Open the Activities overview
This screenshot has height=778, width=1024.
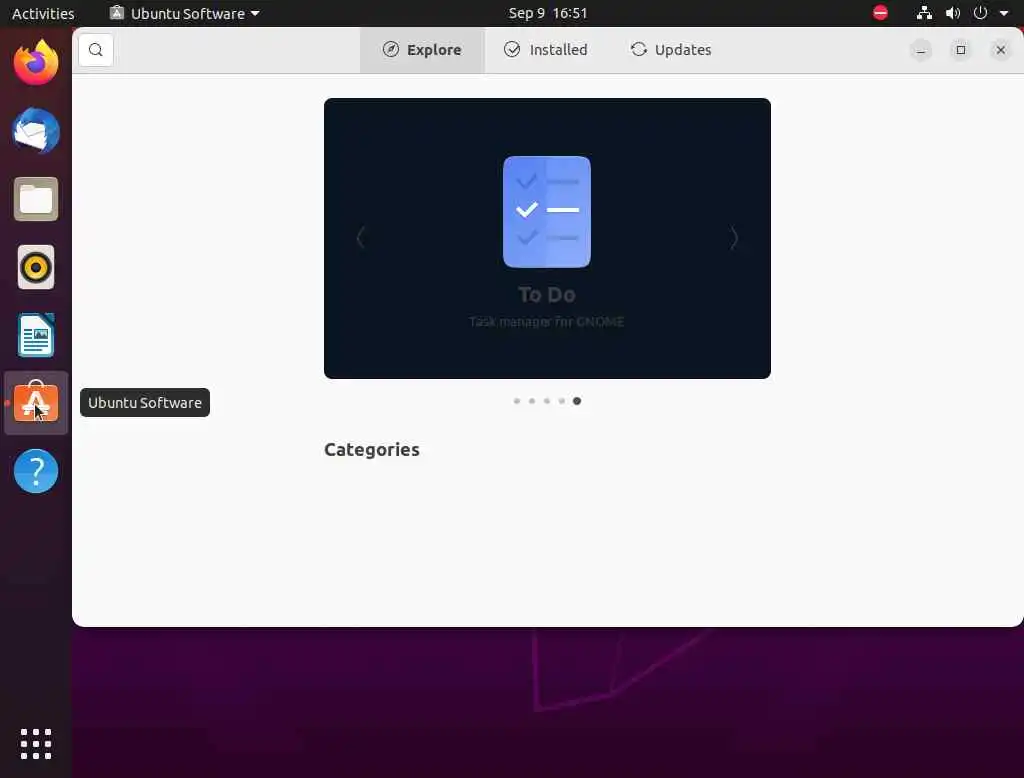pos(43,13)
